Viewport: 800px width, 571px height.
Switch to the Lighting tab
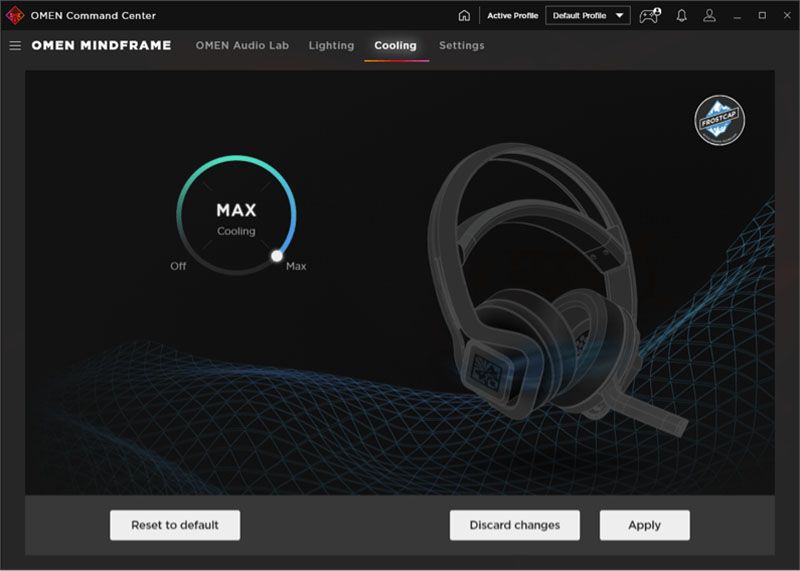point(331,46)
